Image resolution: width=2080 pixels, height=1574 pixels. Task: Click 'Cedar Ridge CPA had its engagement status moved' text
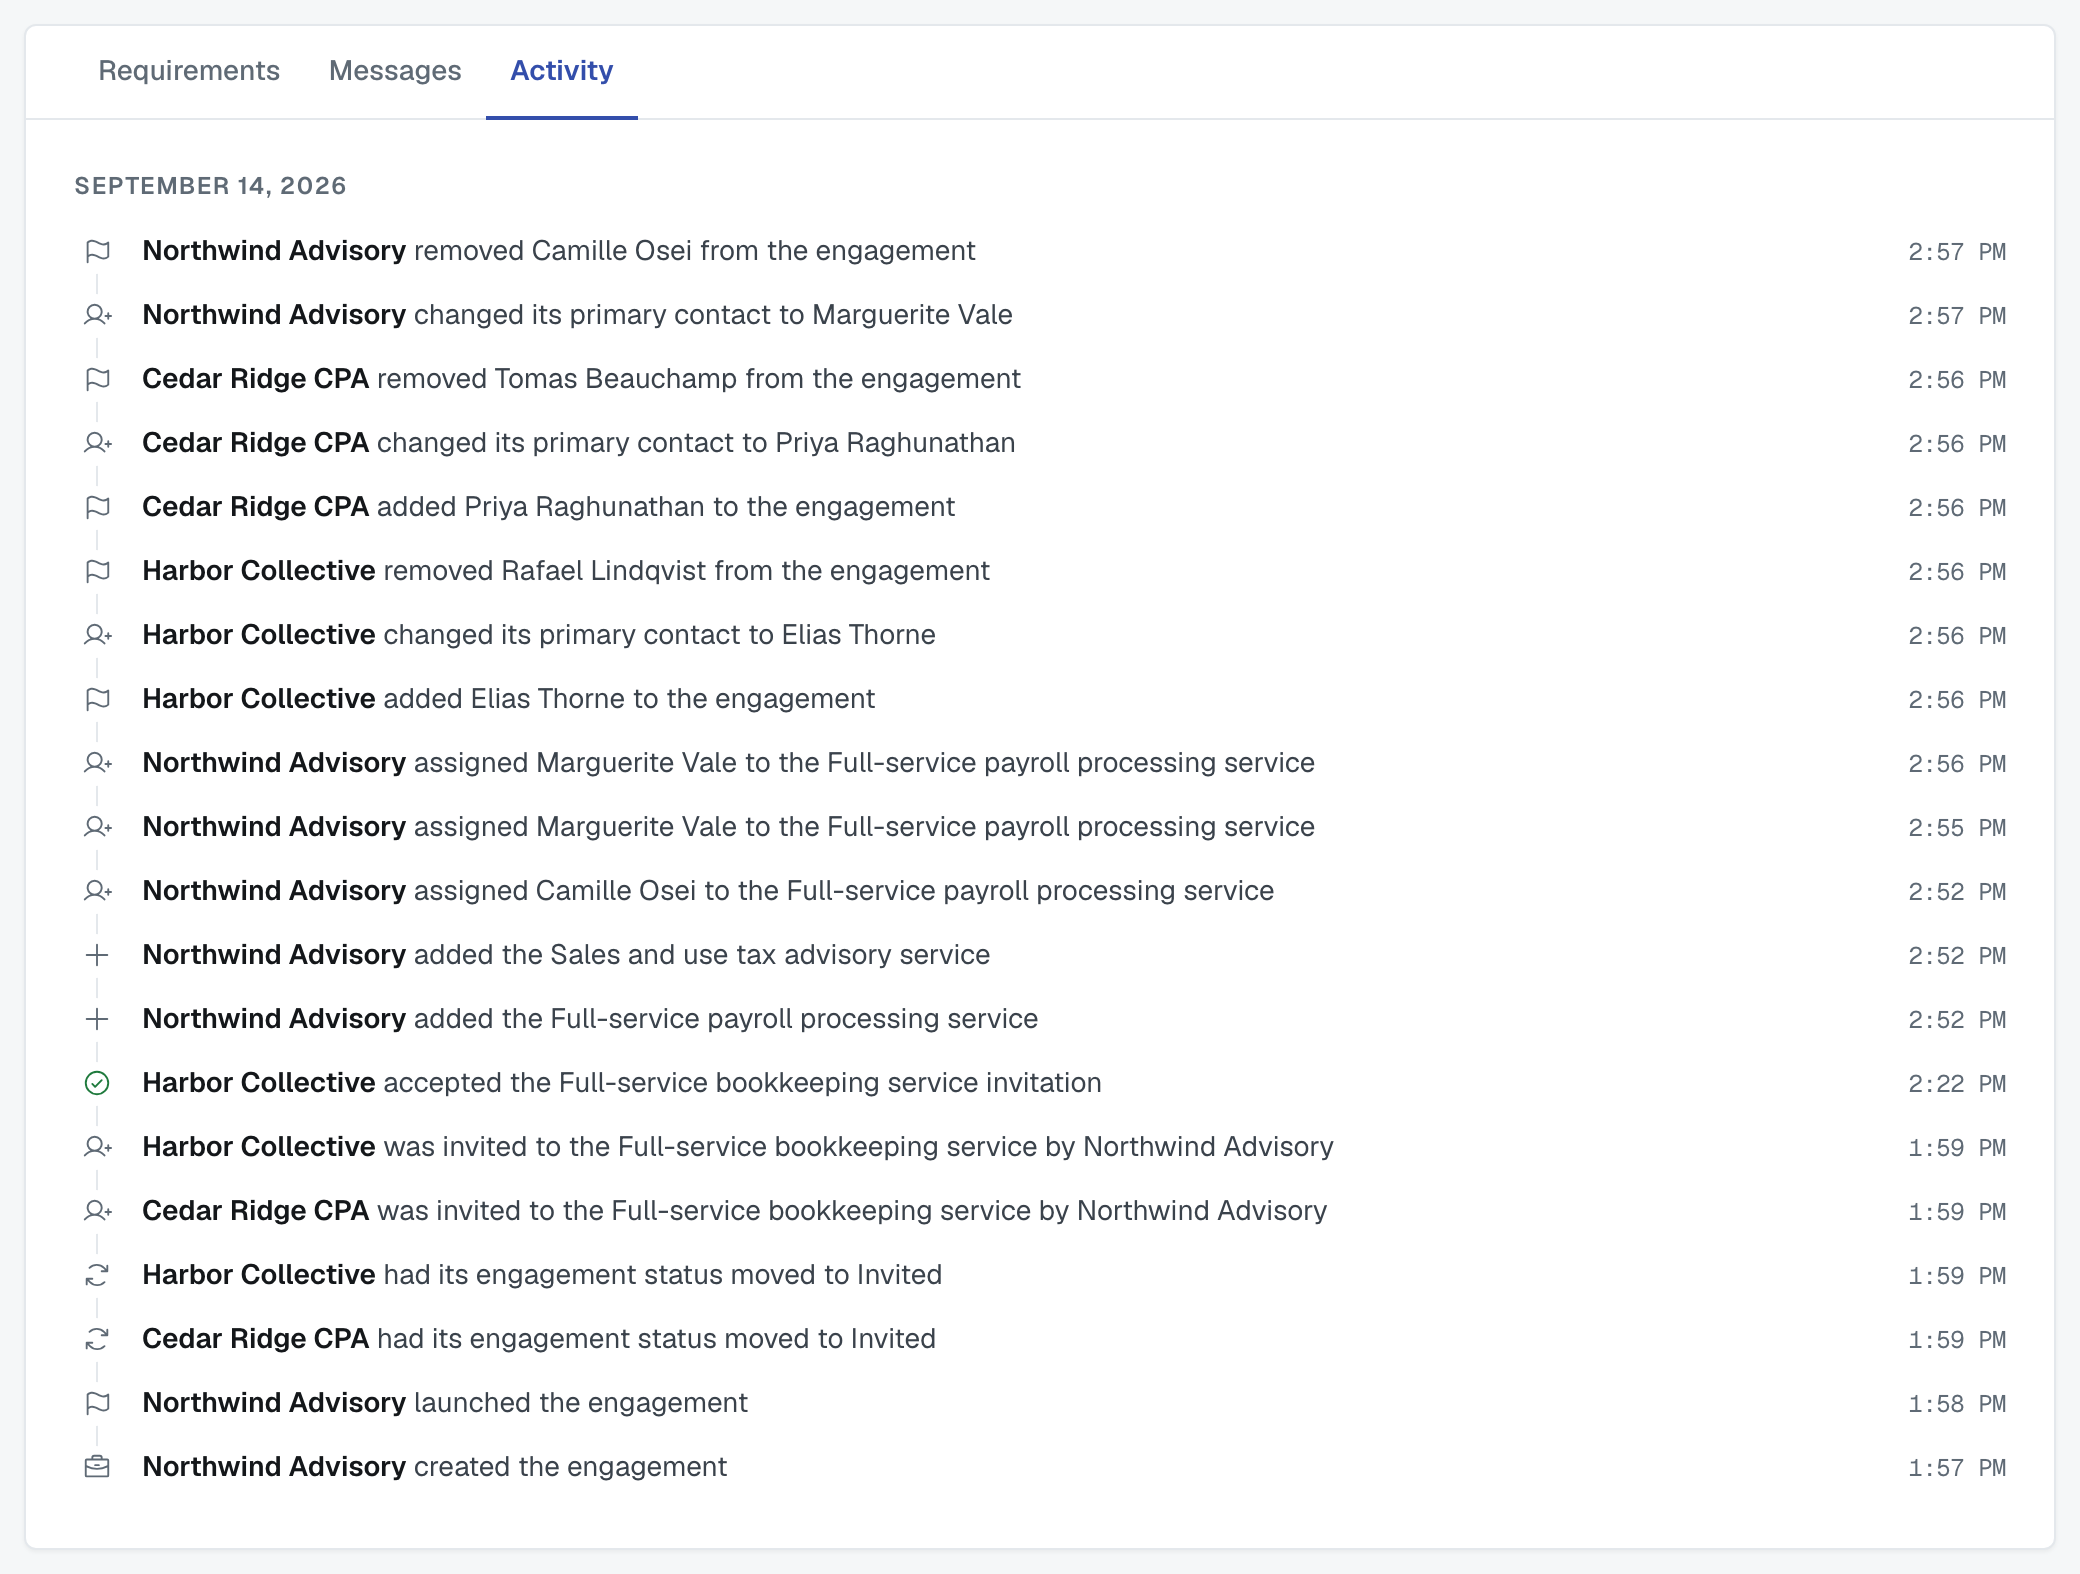539,1339
